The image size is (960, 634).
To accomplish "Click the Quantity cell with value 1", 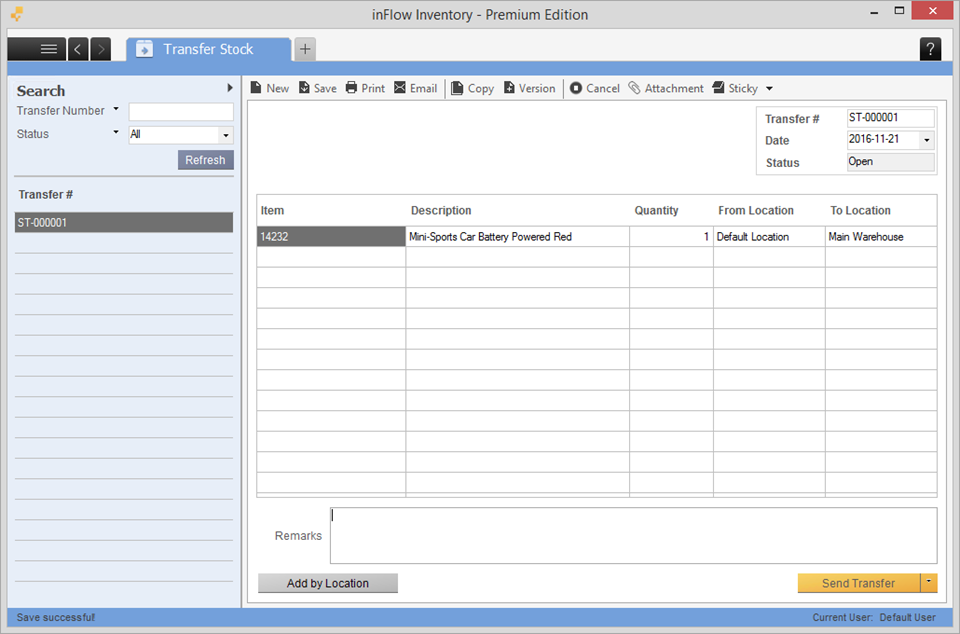I will tap(672, 237).
